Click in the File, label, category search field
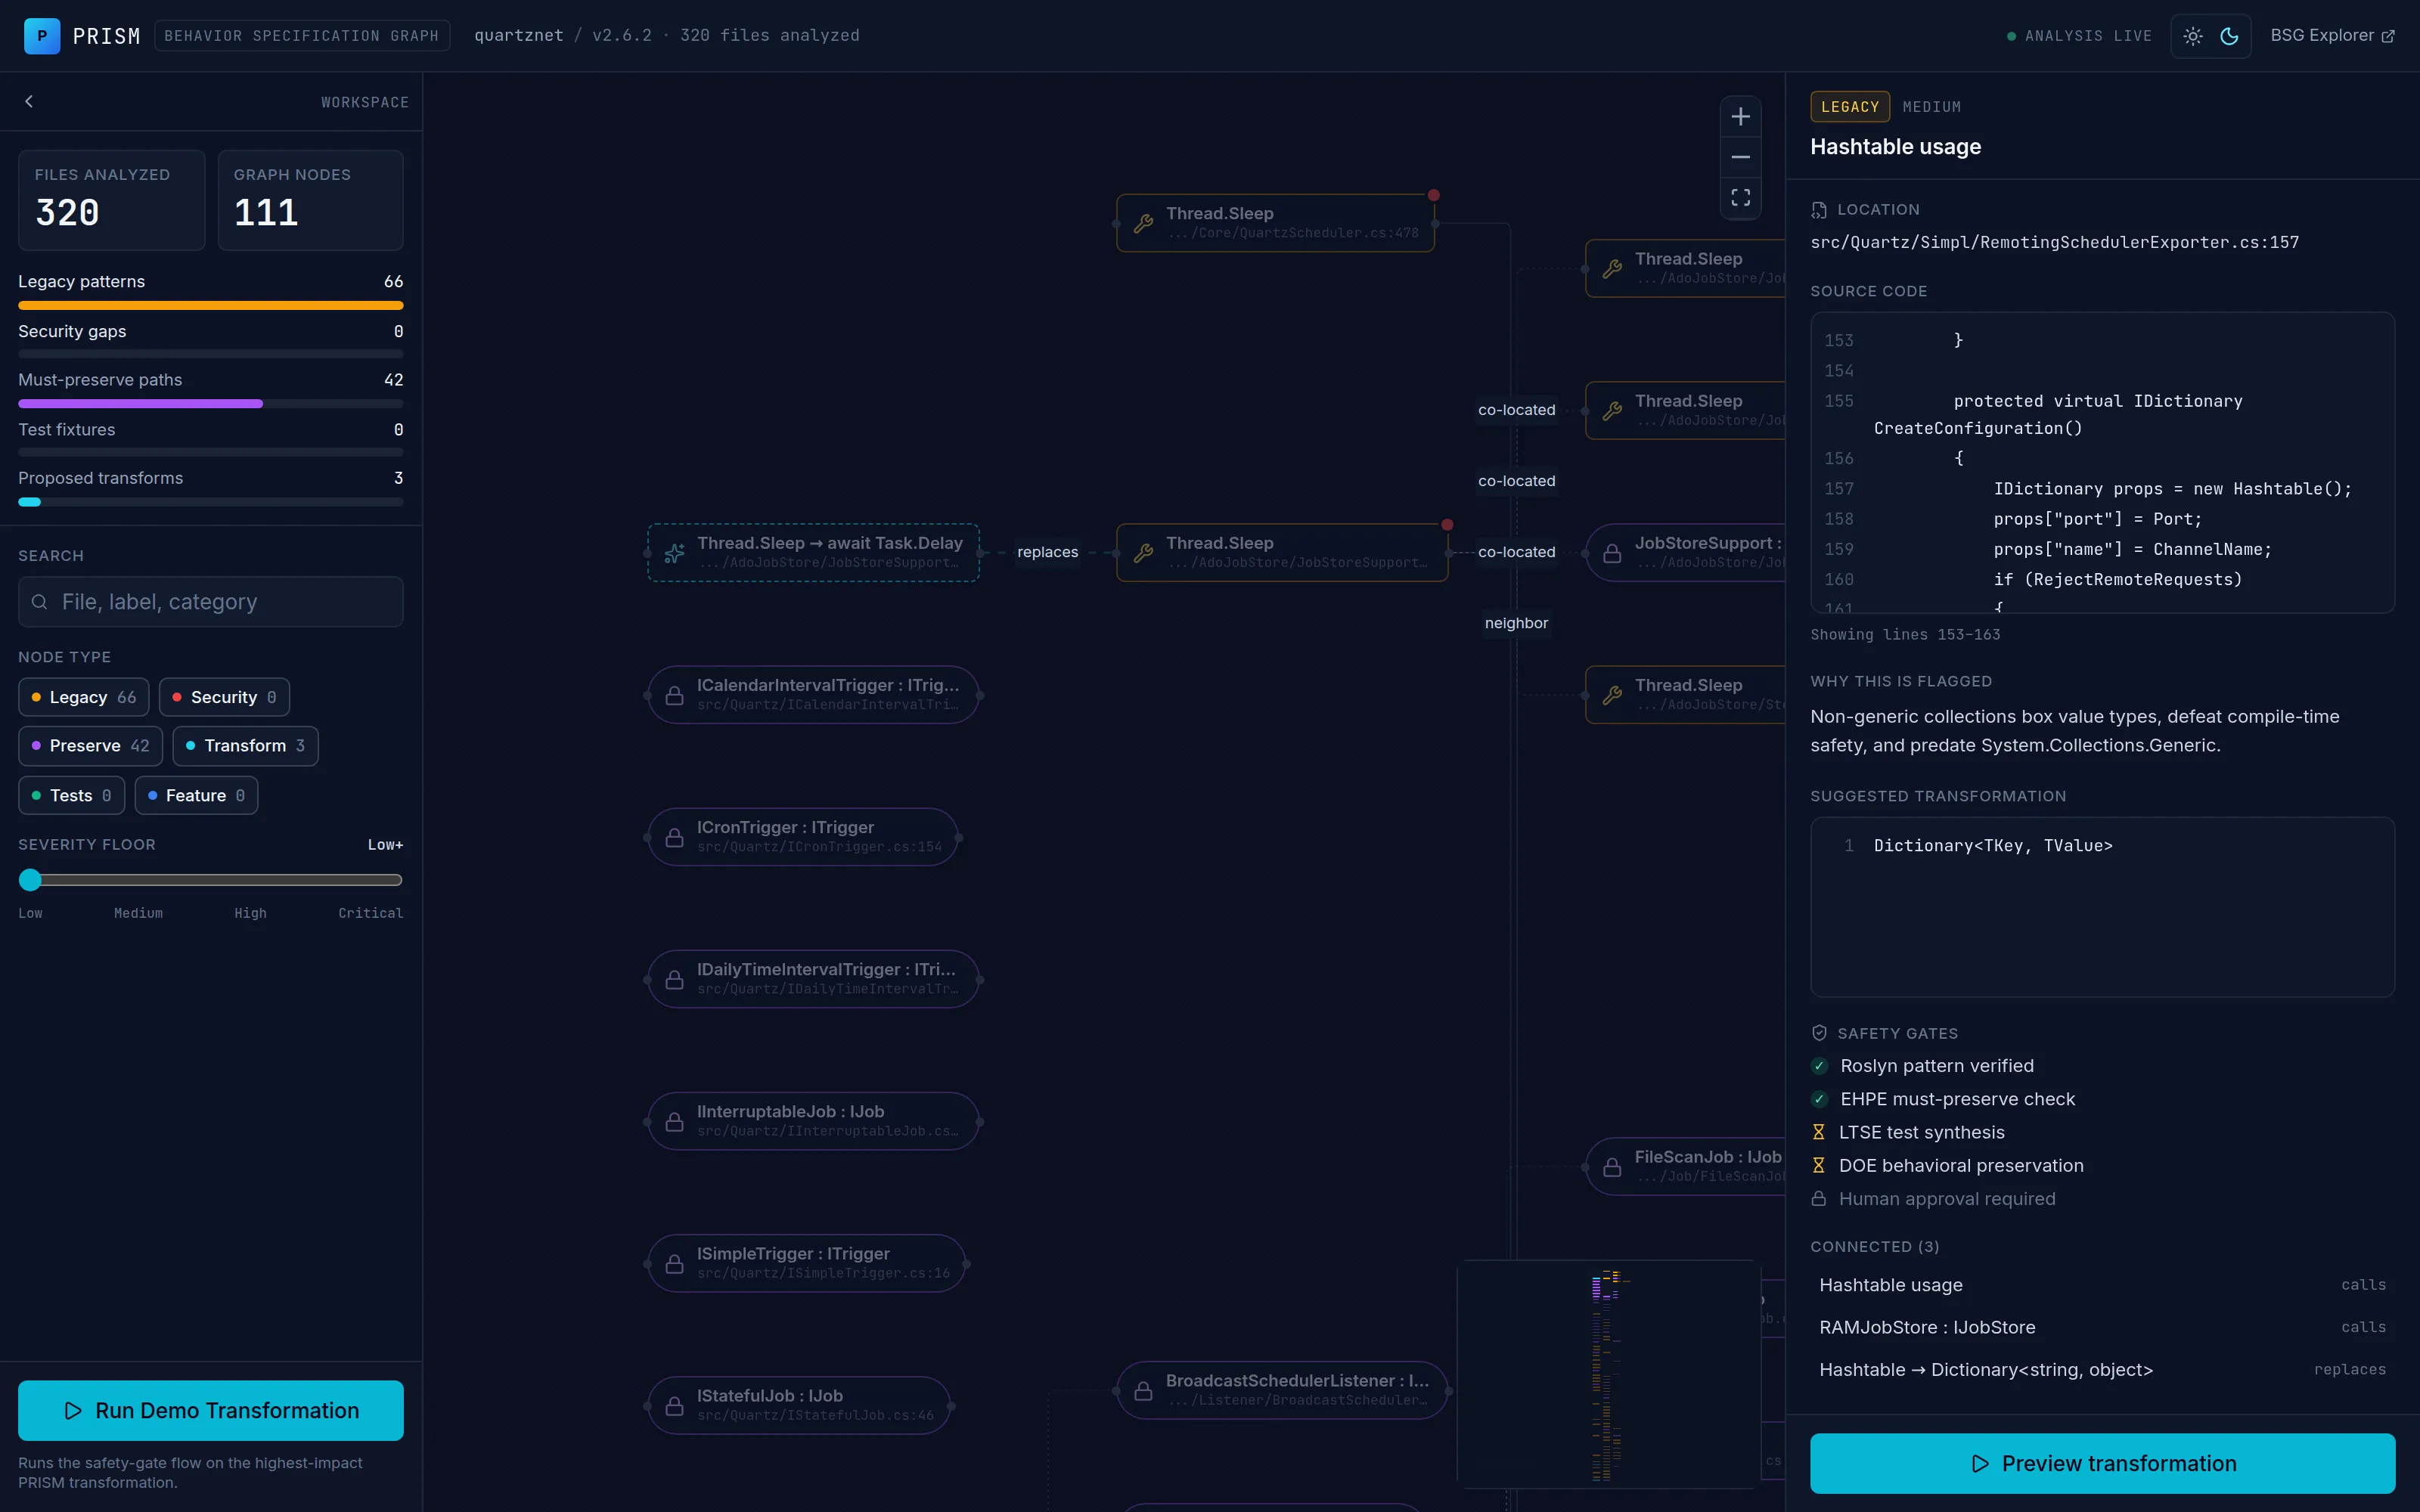 click(x=211, y=602)
